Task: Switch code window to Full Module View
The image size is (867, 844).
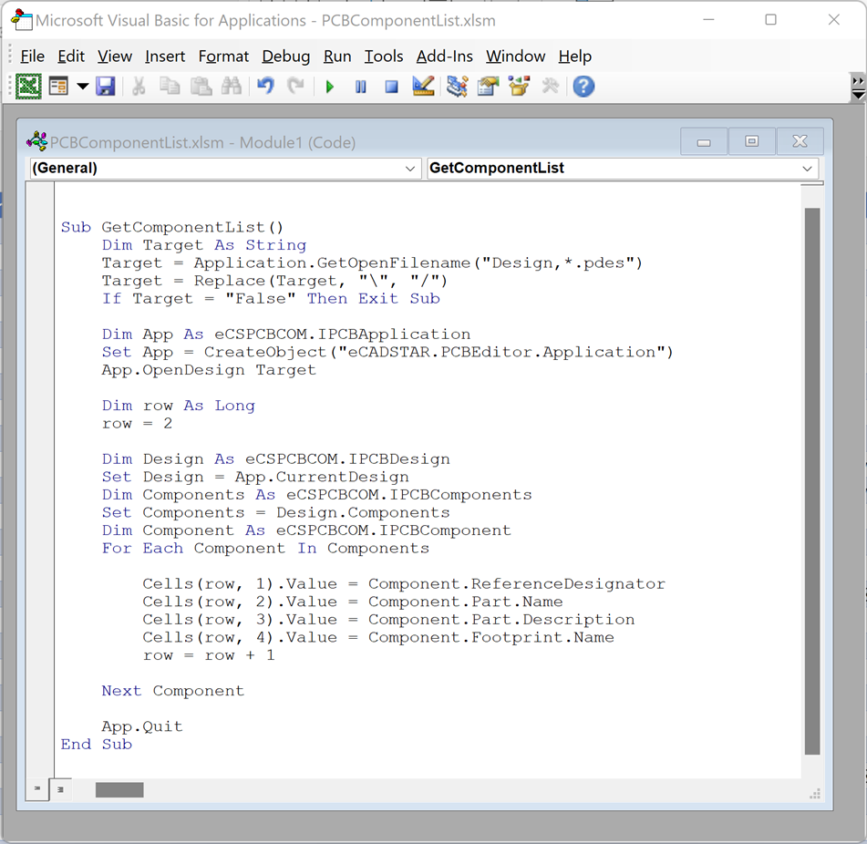Action: pyautogui.click(x=60, y=789)
